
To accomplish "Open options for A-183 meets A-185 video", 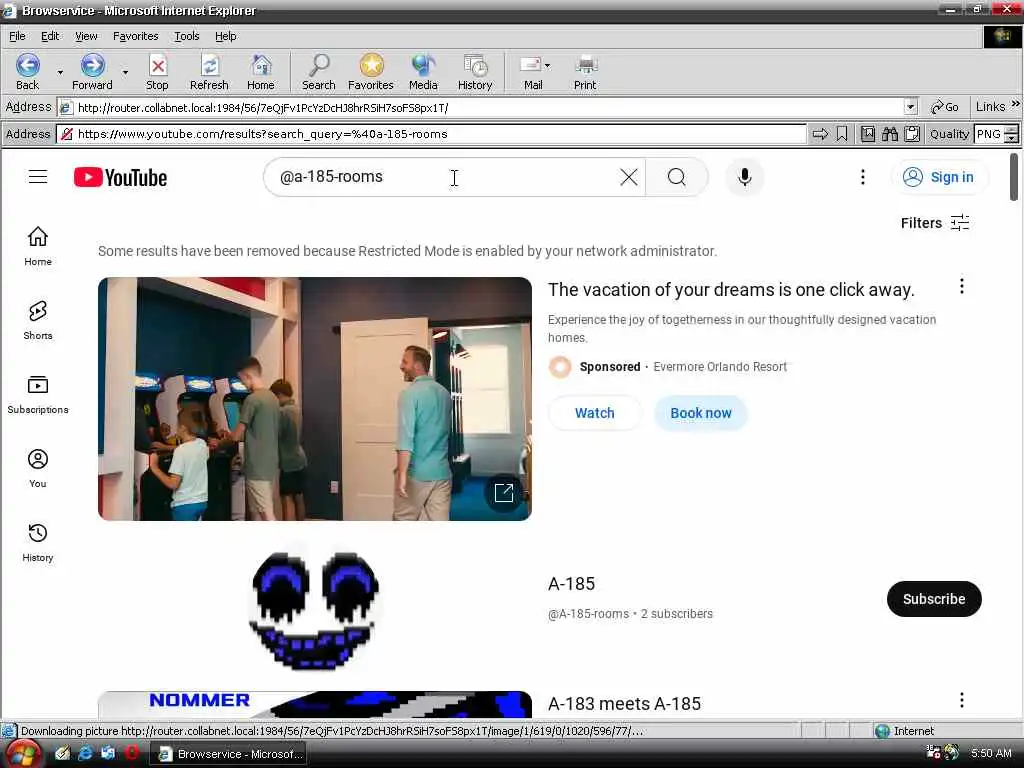I will point(961,701).
